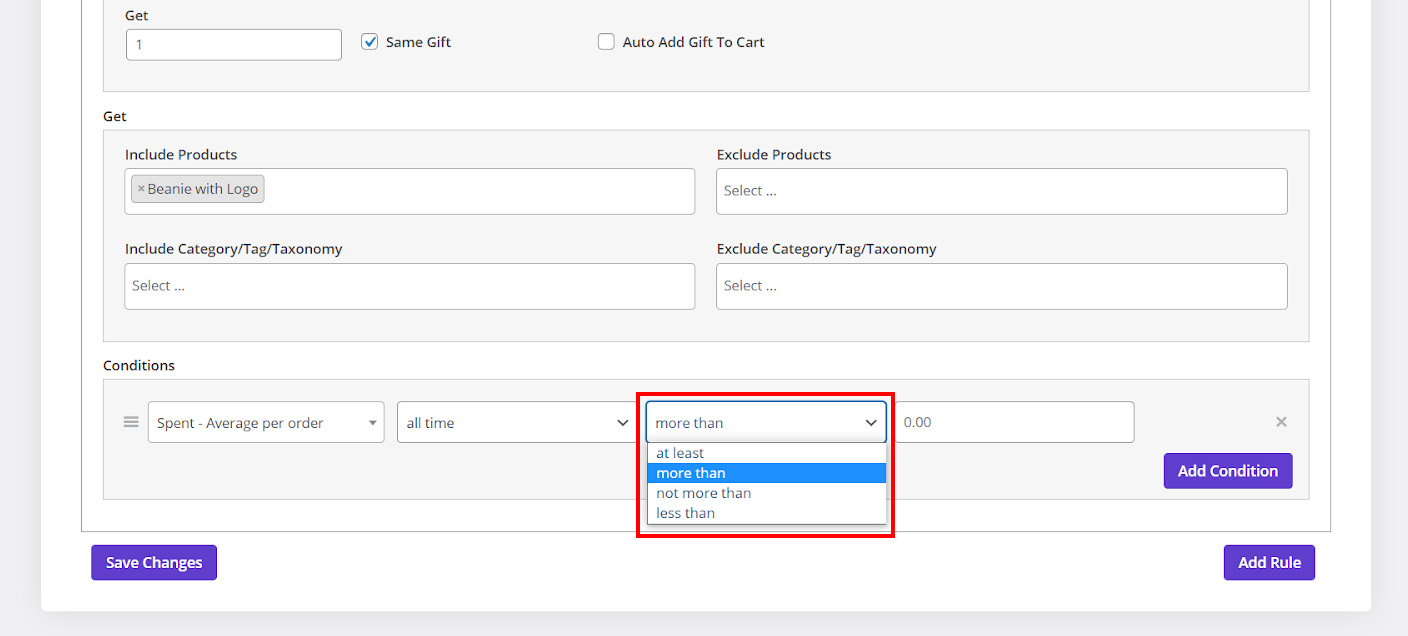This screenshot has width=1408, height=636.
Task: Select highlighted more than option
Action: 691,473
